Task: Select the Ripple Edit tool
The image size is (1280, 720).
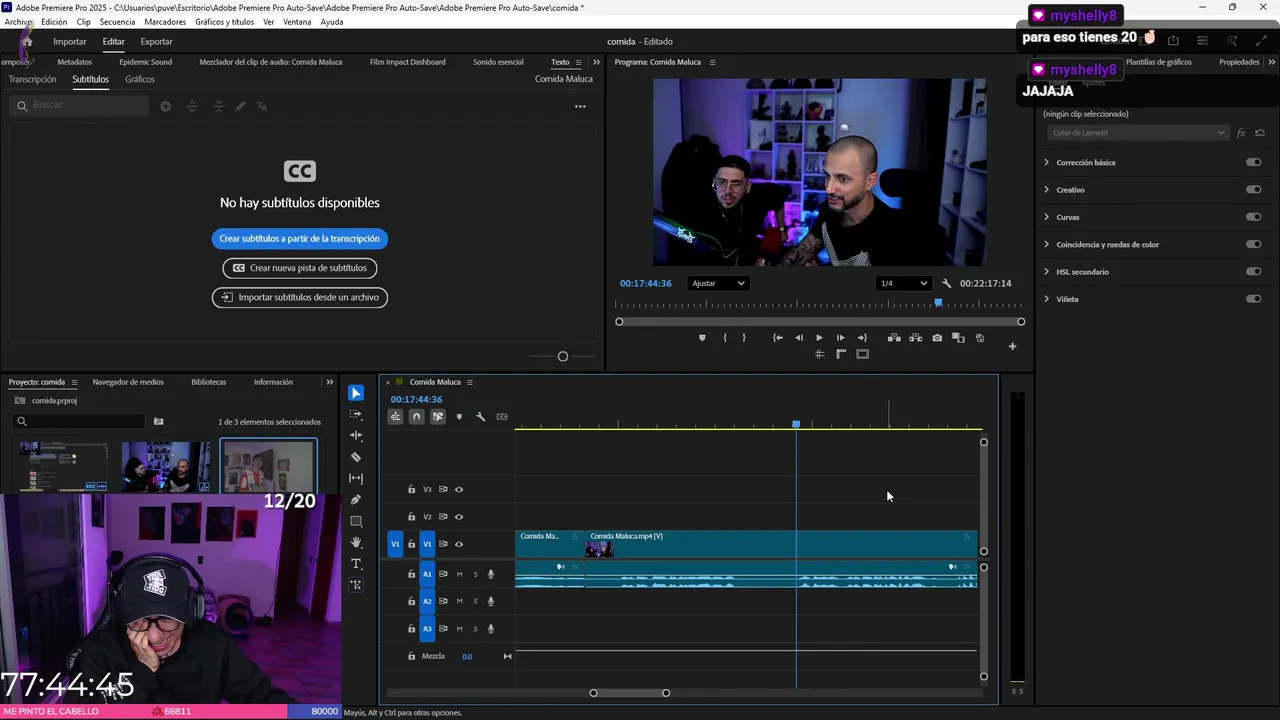Action: (356, 436)
